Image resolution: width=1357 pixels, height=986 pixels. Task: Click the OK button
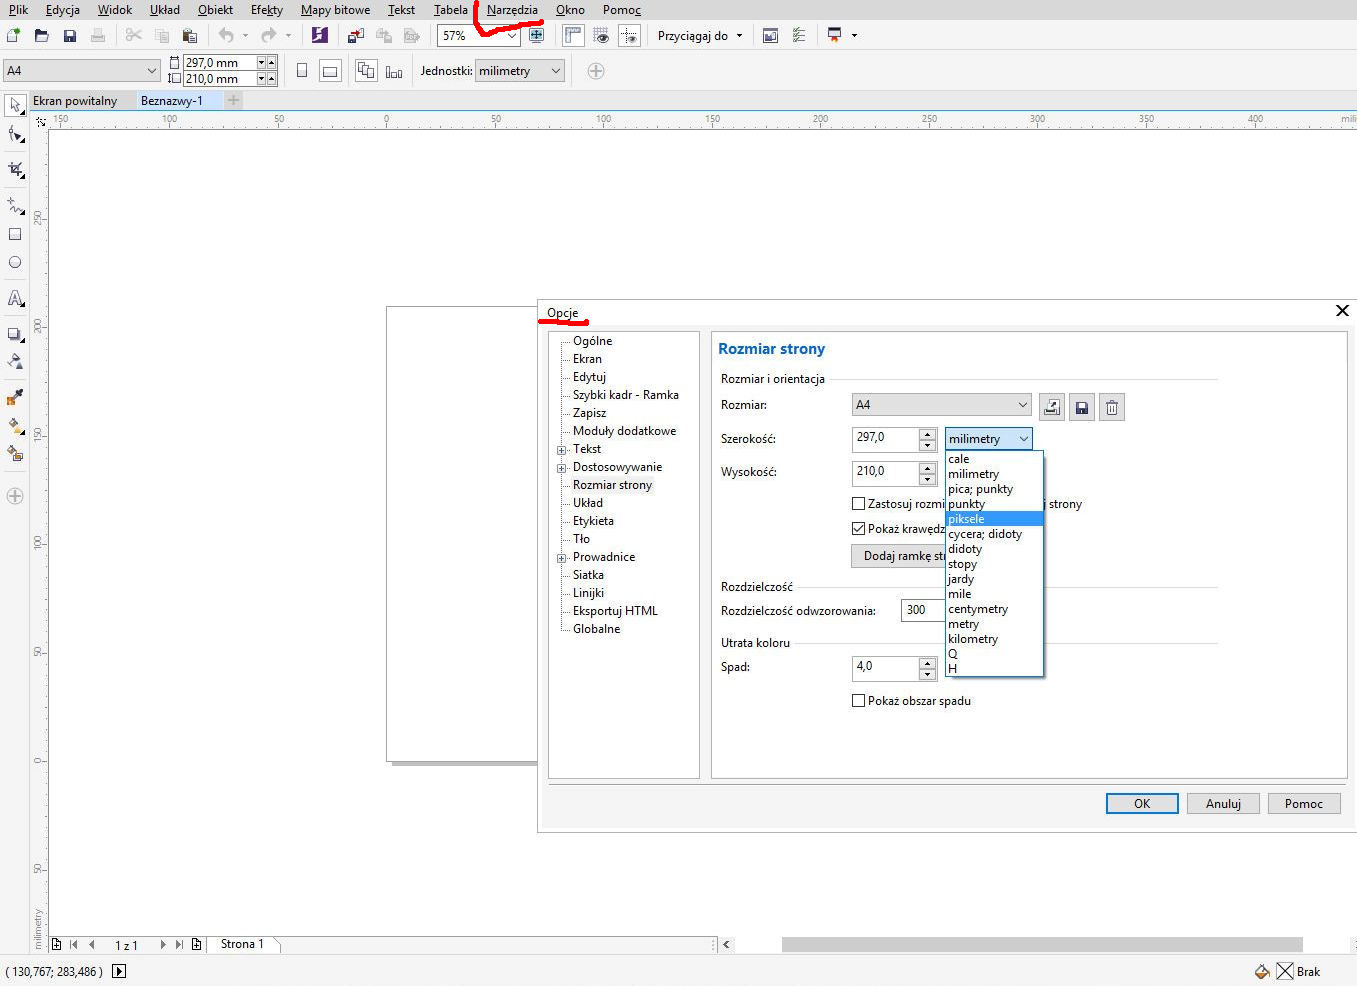point(1141,804)
